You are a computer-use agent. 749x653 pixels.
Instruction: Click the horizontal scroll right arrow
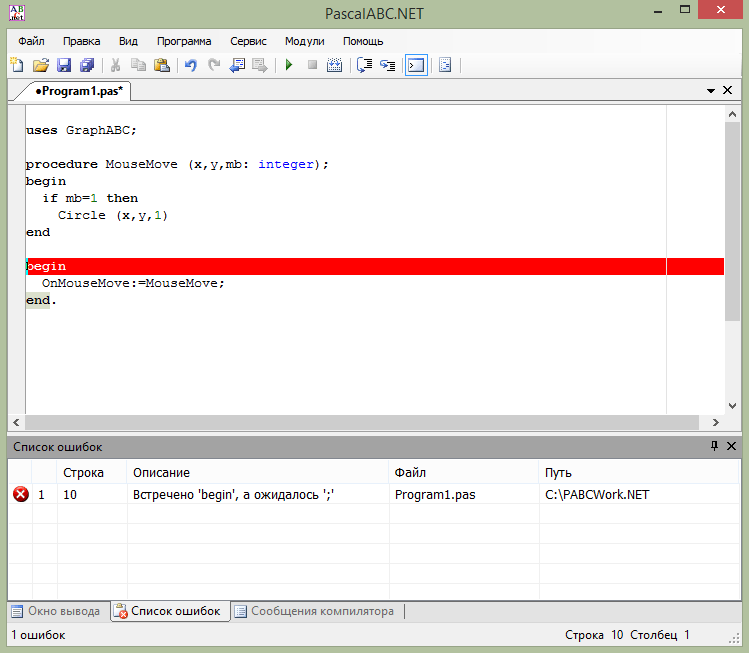coord(716,422)
